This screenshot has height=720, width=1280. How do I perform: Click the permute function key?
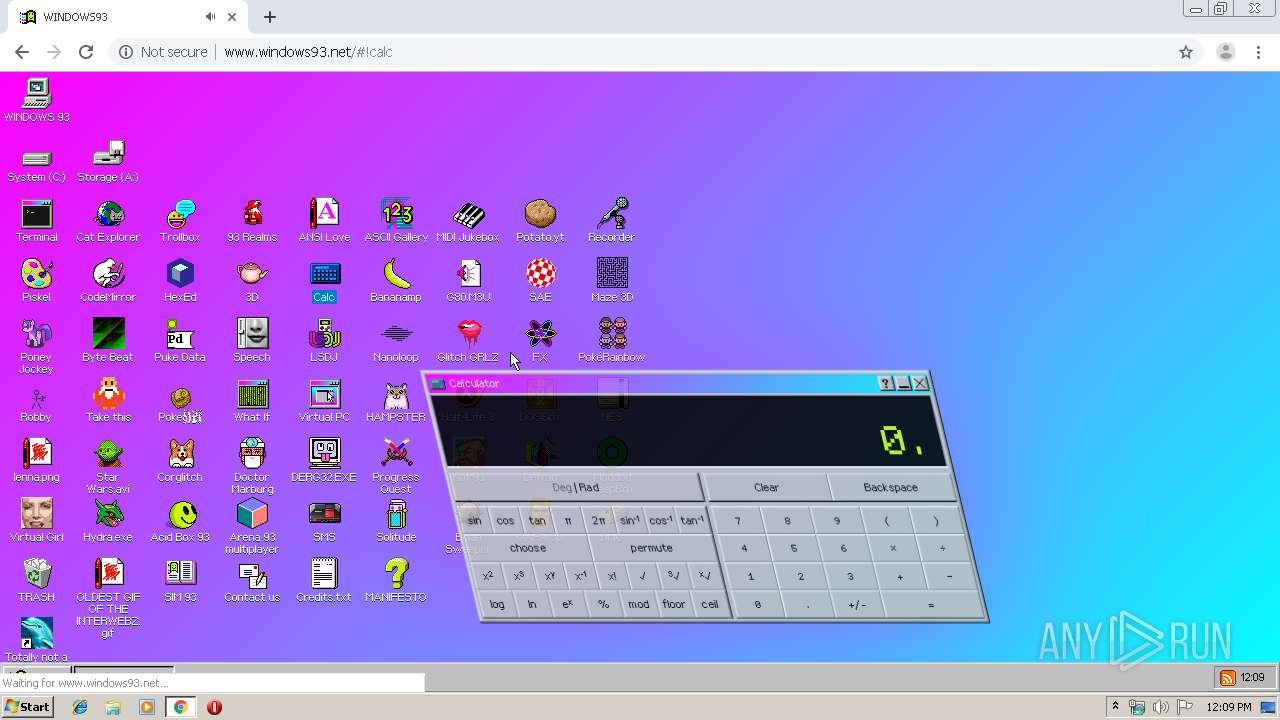tap(651, 548)
